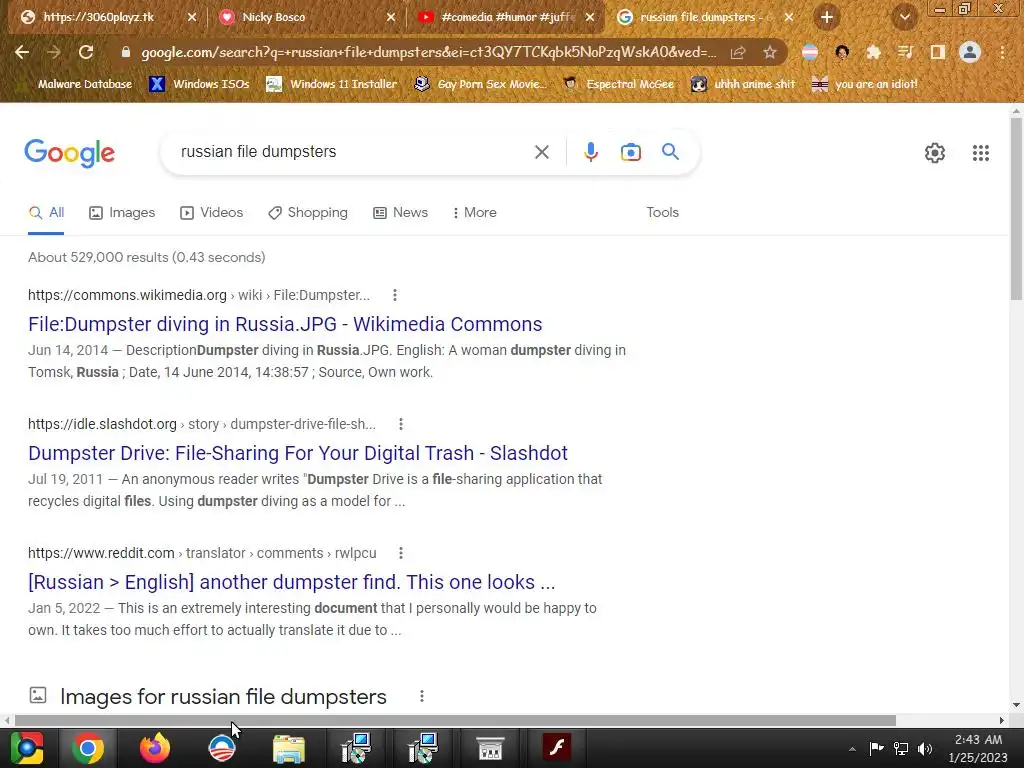The height and width of the screenshot is (768, 1024).
Task: Click the Chrome icon in the taskbar
Action: 88,748
